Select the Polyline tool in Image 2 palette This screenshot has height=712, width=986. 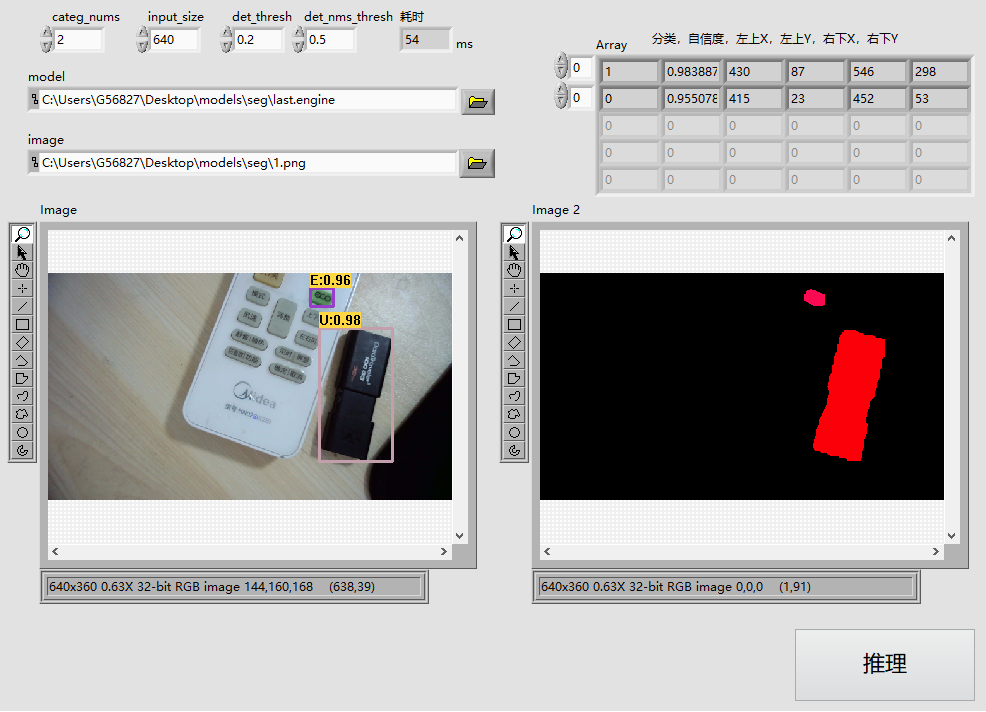pos(514,360)
